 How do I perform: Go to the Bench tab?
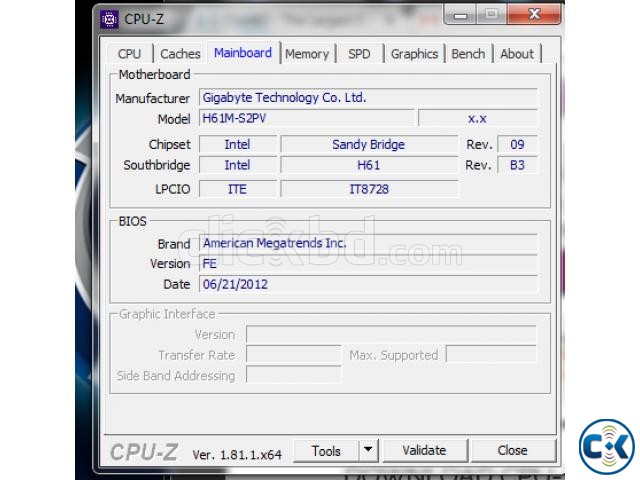(x=468, y=54)
